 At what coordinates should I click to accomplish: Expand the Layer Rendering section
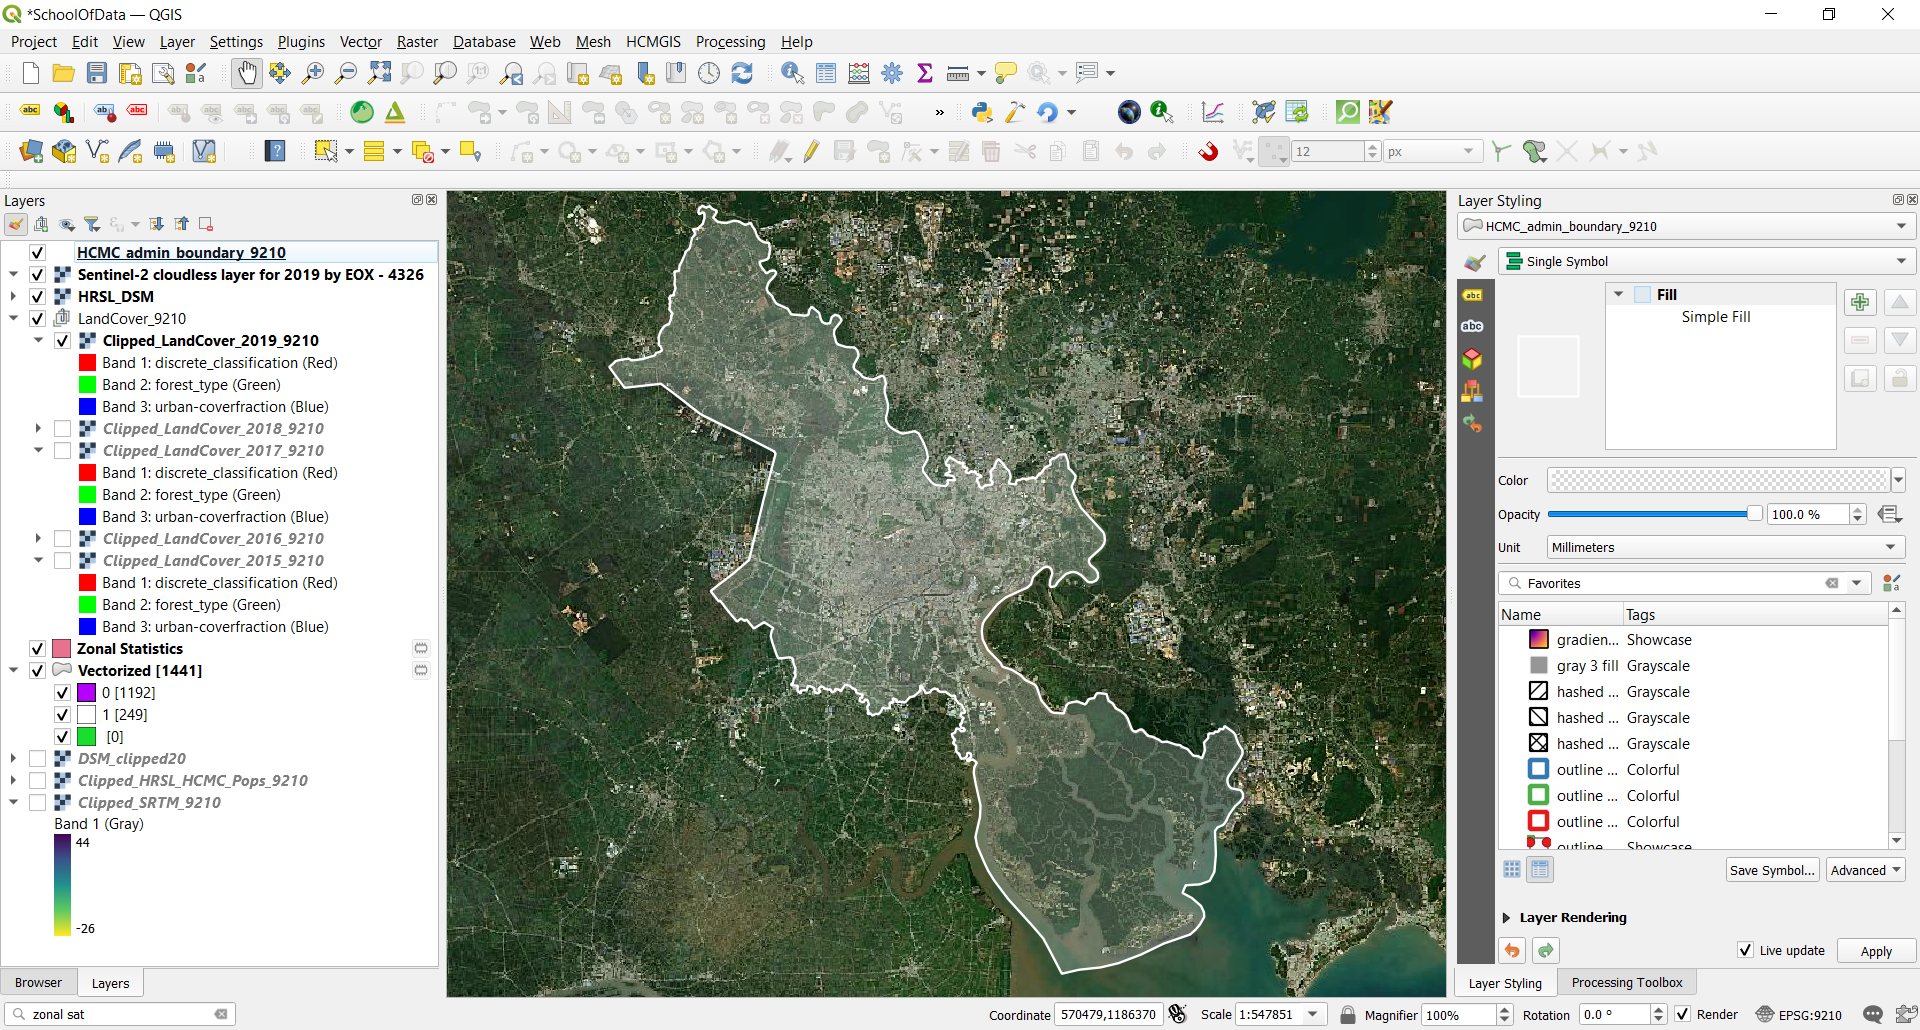pos(1507,918)
